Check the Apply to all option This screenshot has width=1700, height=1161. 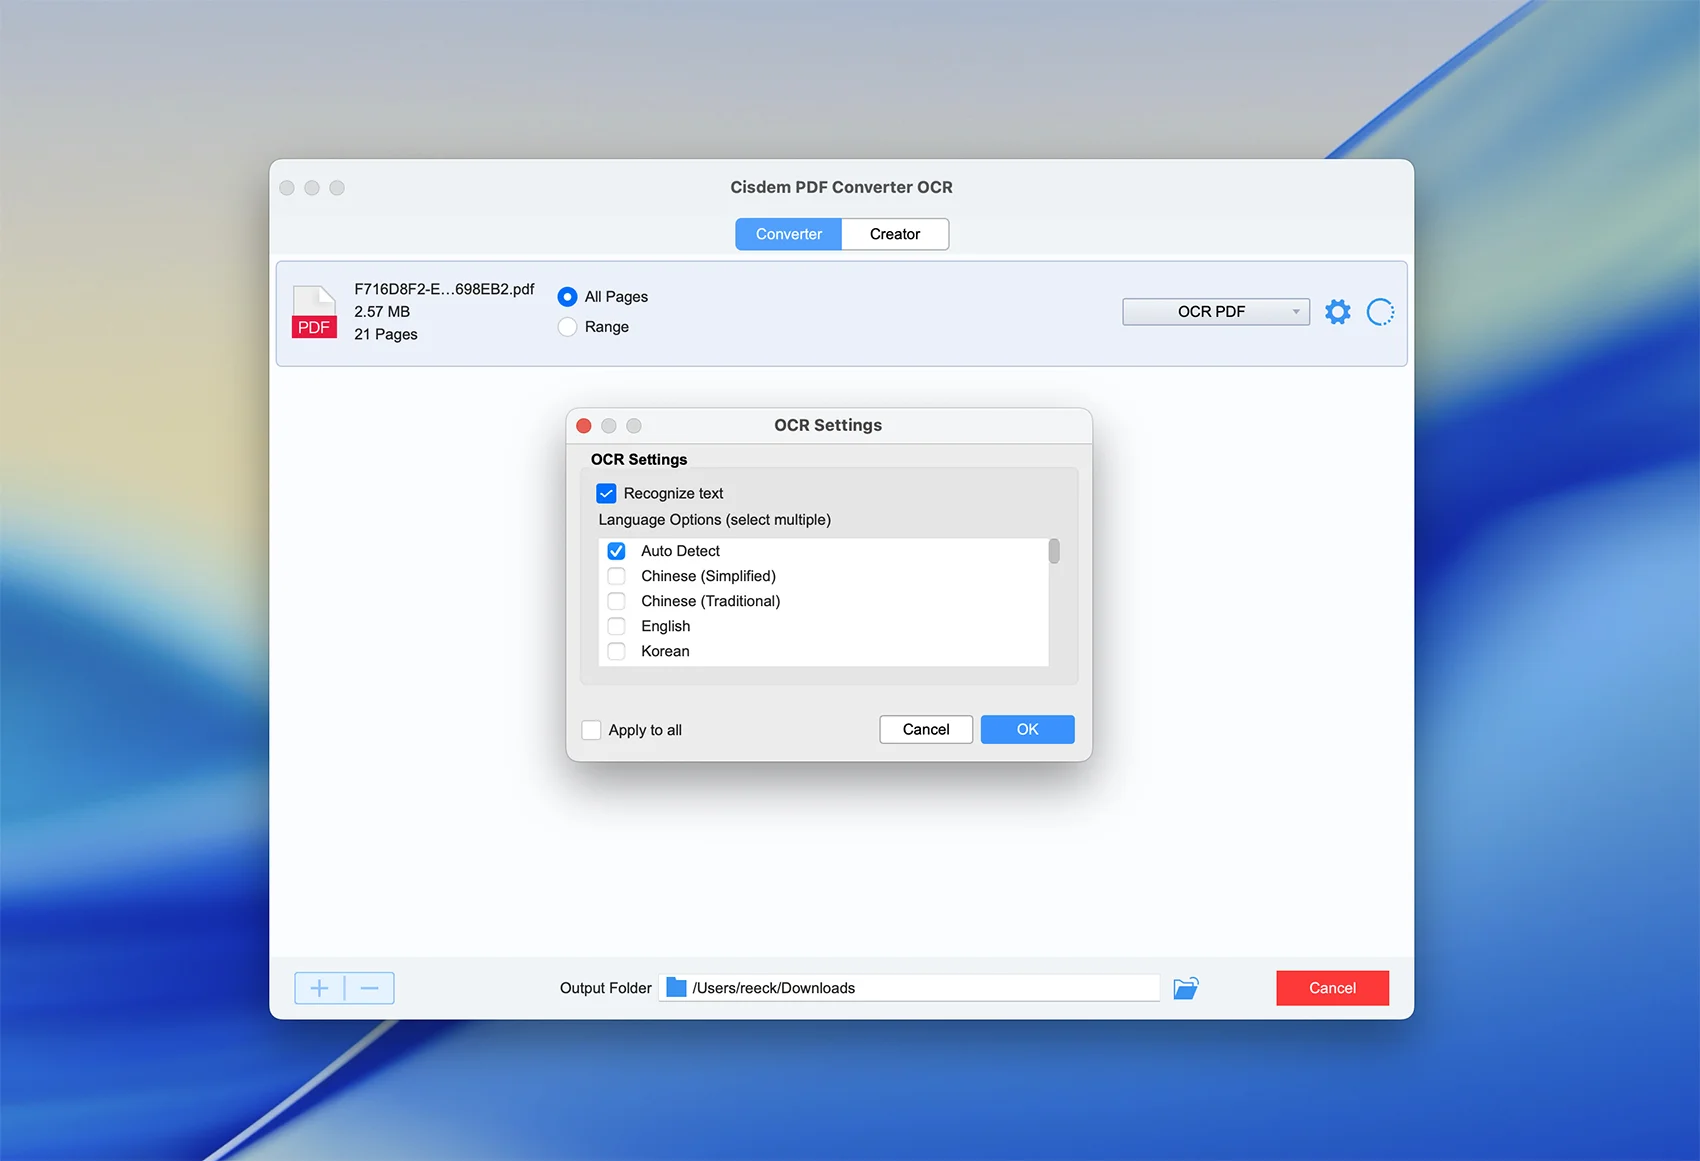[x=592, y=730]
